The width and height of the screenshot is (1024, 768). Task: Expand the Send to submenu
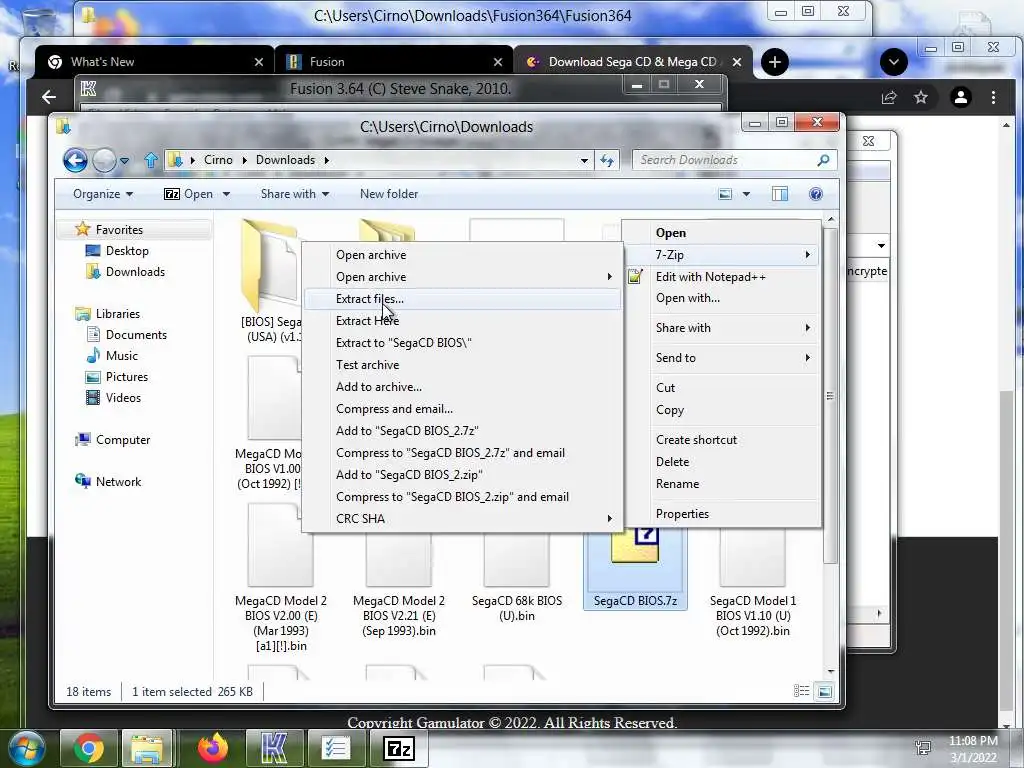coord(722,358)
